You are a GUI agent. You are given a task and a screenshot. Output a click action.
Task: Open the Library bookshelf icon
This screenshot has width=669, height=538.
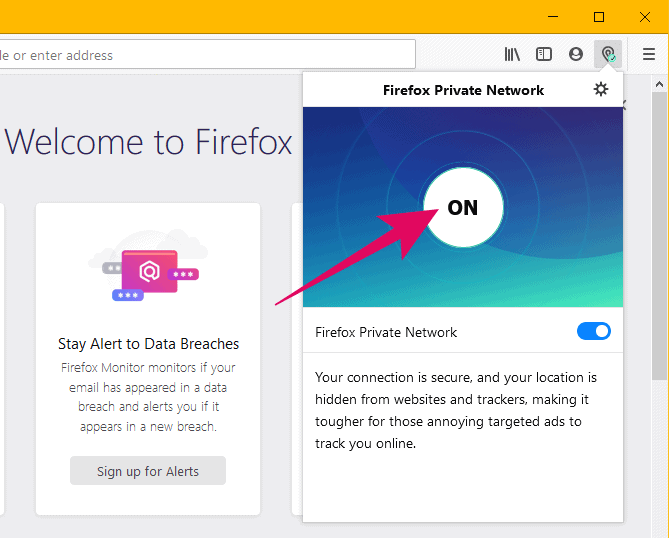point(512,54)
